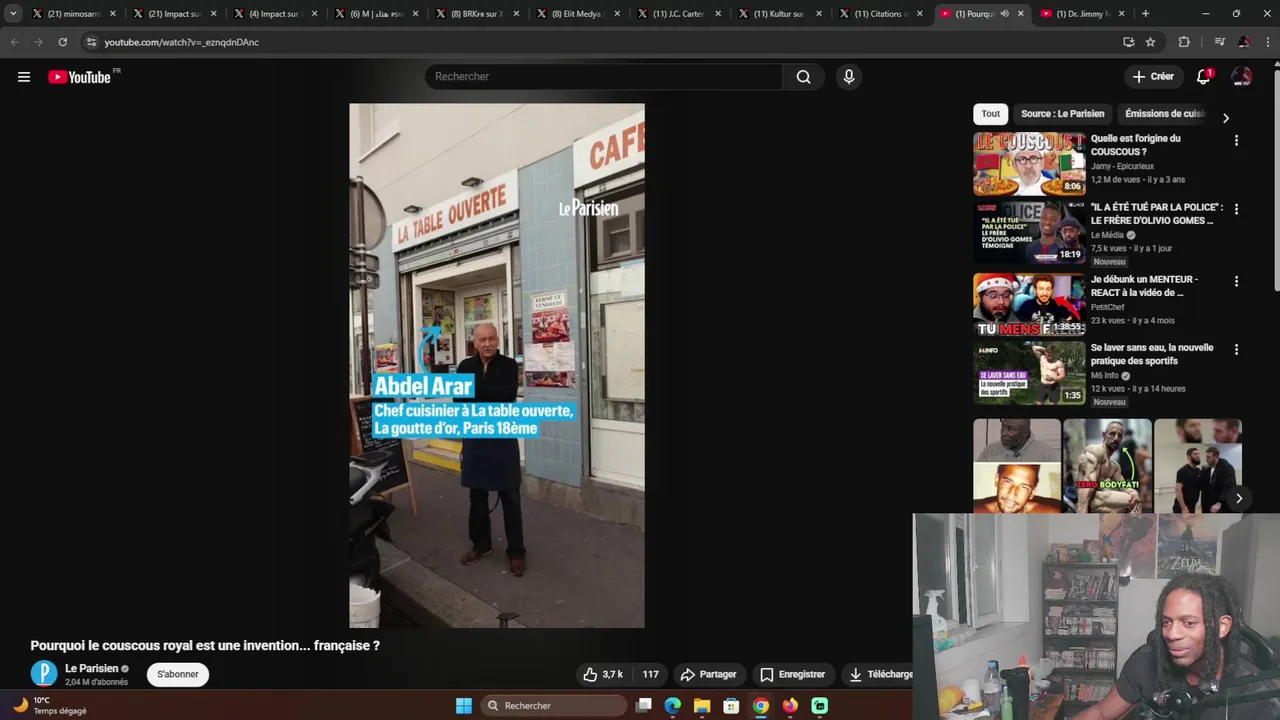Open the YouTube hamburger guide menu
Screen dimensions: 1280x720
click(24, 77)
